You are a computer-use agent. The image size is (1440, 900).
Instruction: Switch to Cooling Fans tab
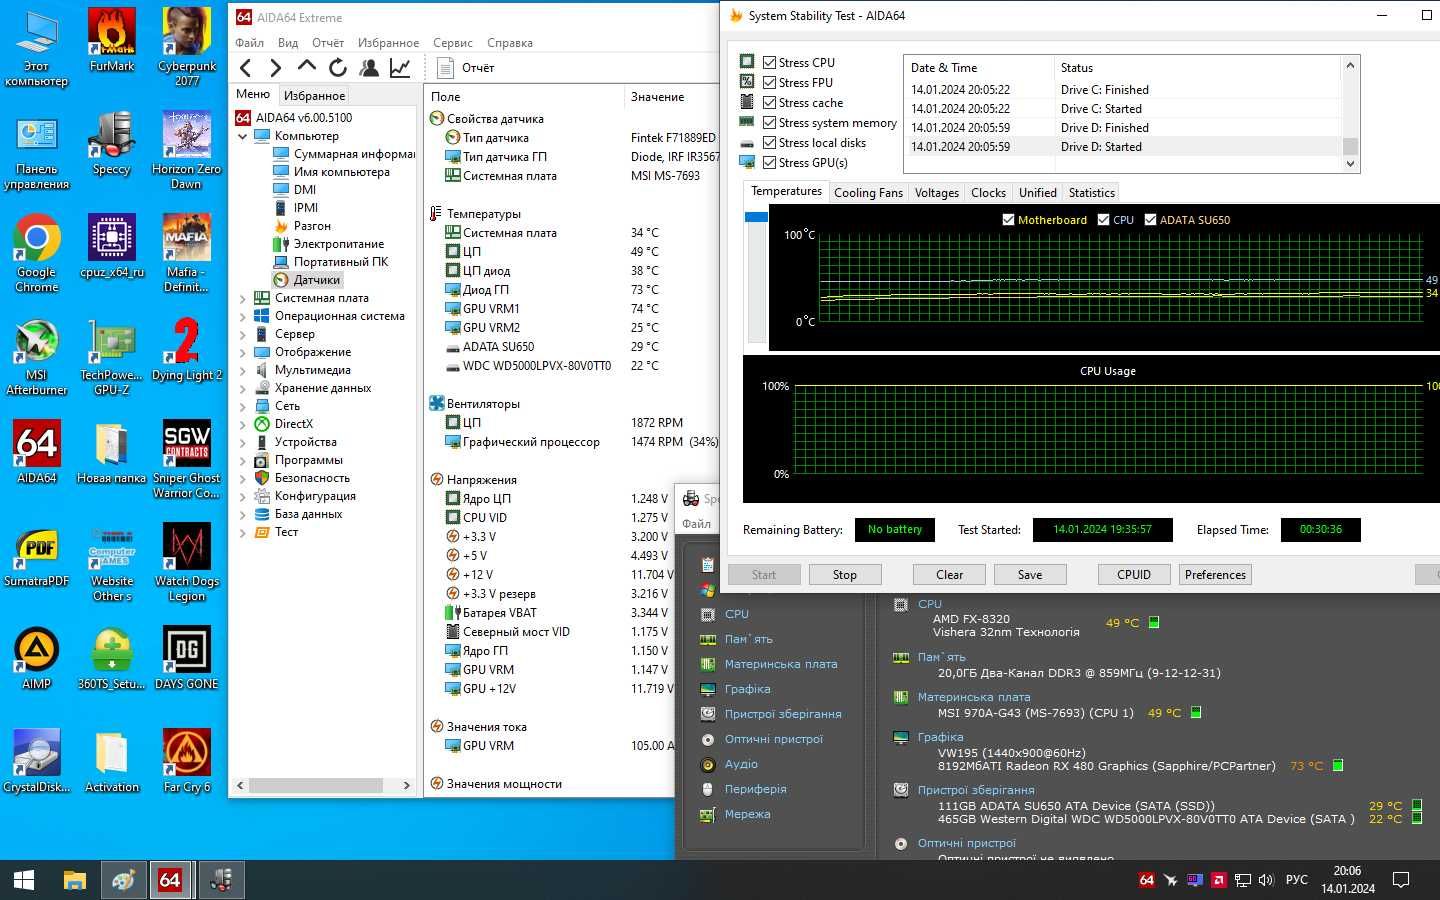pos(868,192)
